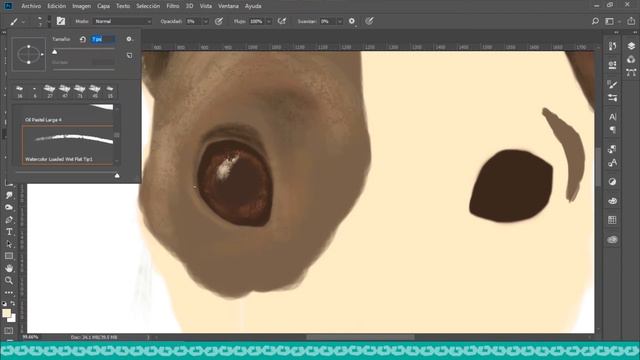Click the Opacidad value field
The width and height of the screenshot is (640, 360).
click(193, 21)
